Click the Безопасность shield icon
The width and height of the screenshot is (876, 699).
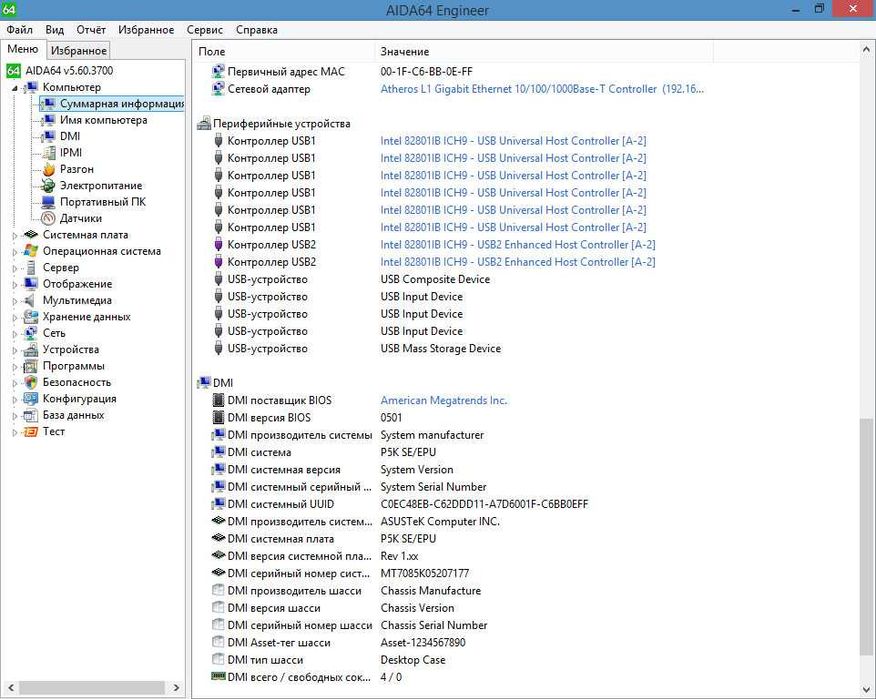(31, 382)
